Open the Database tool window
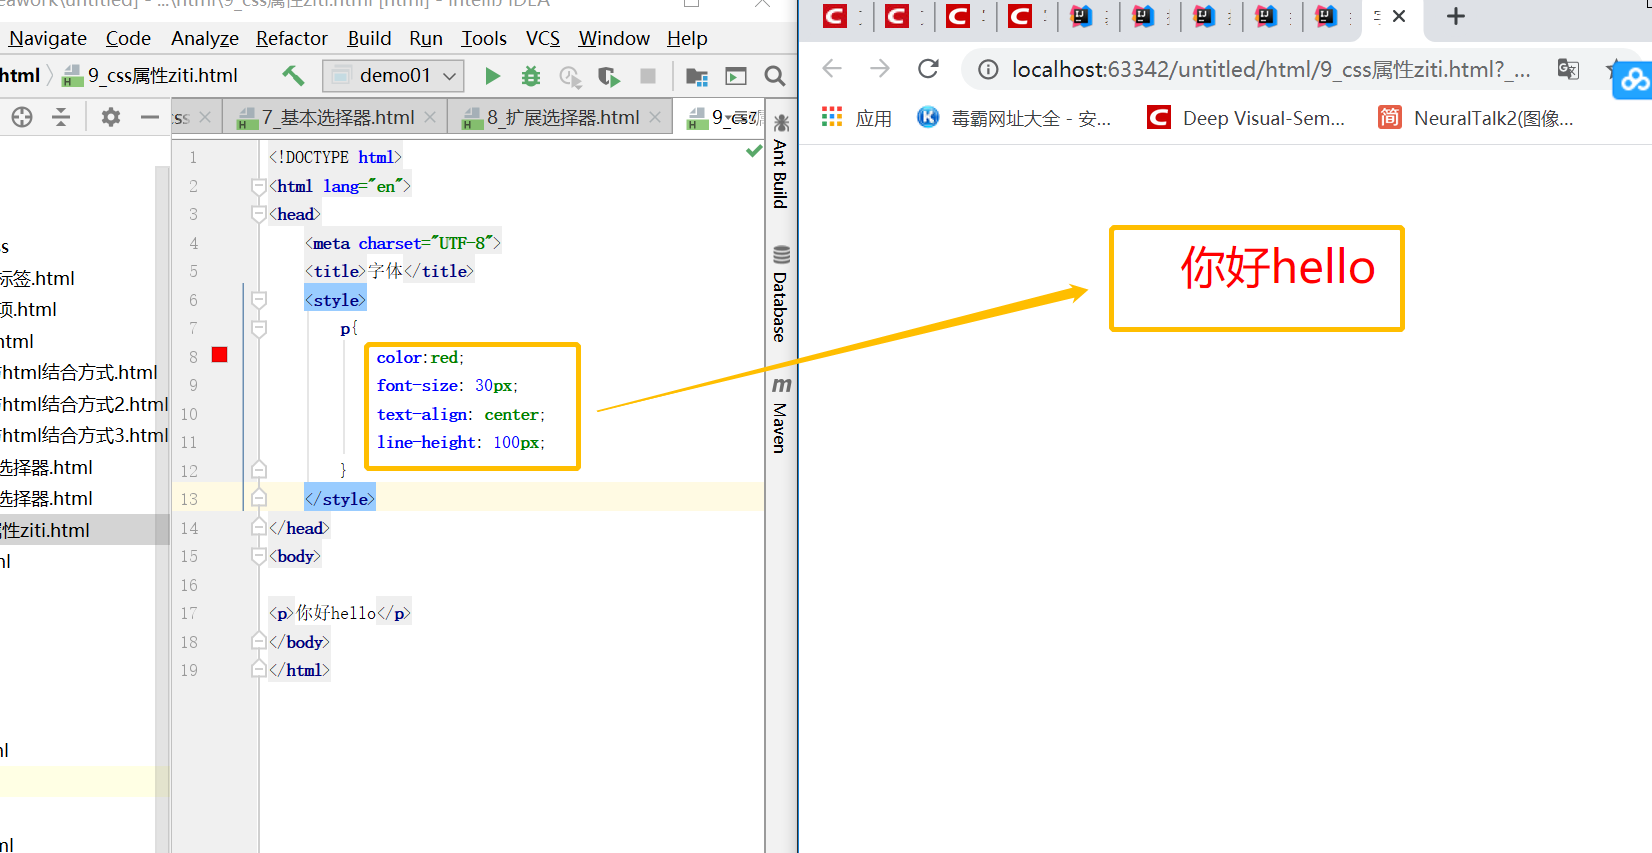This screenshot has height=853, width=1652. tap(781, 293)
